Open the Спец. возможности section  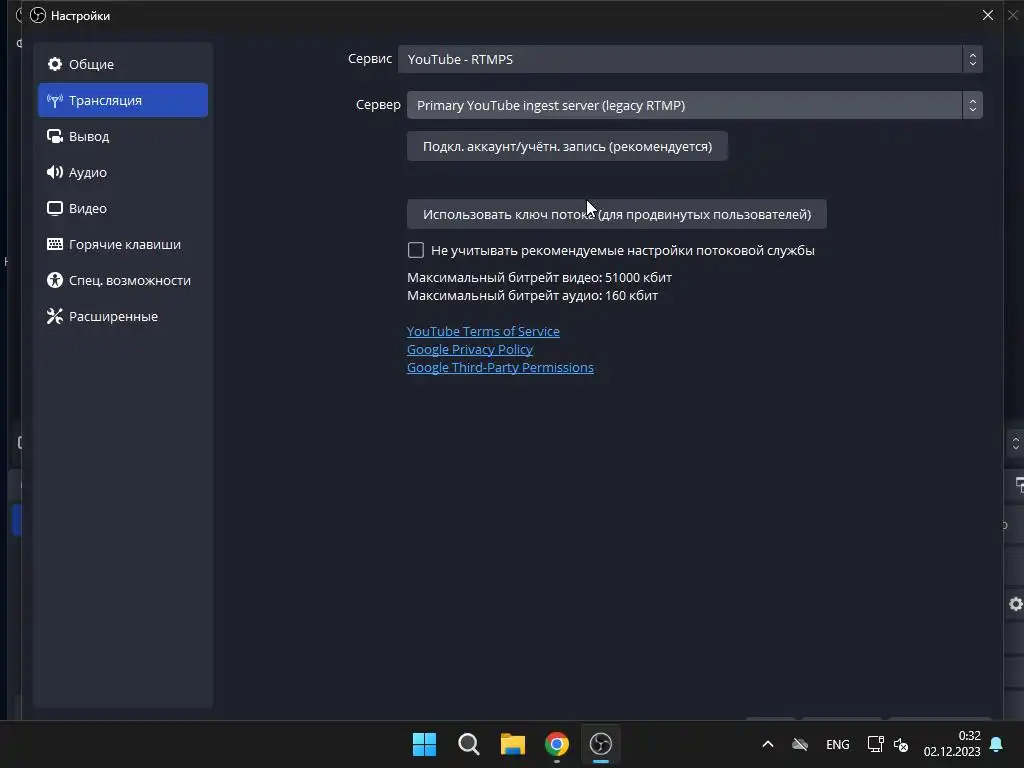click(x=123, y=280)
